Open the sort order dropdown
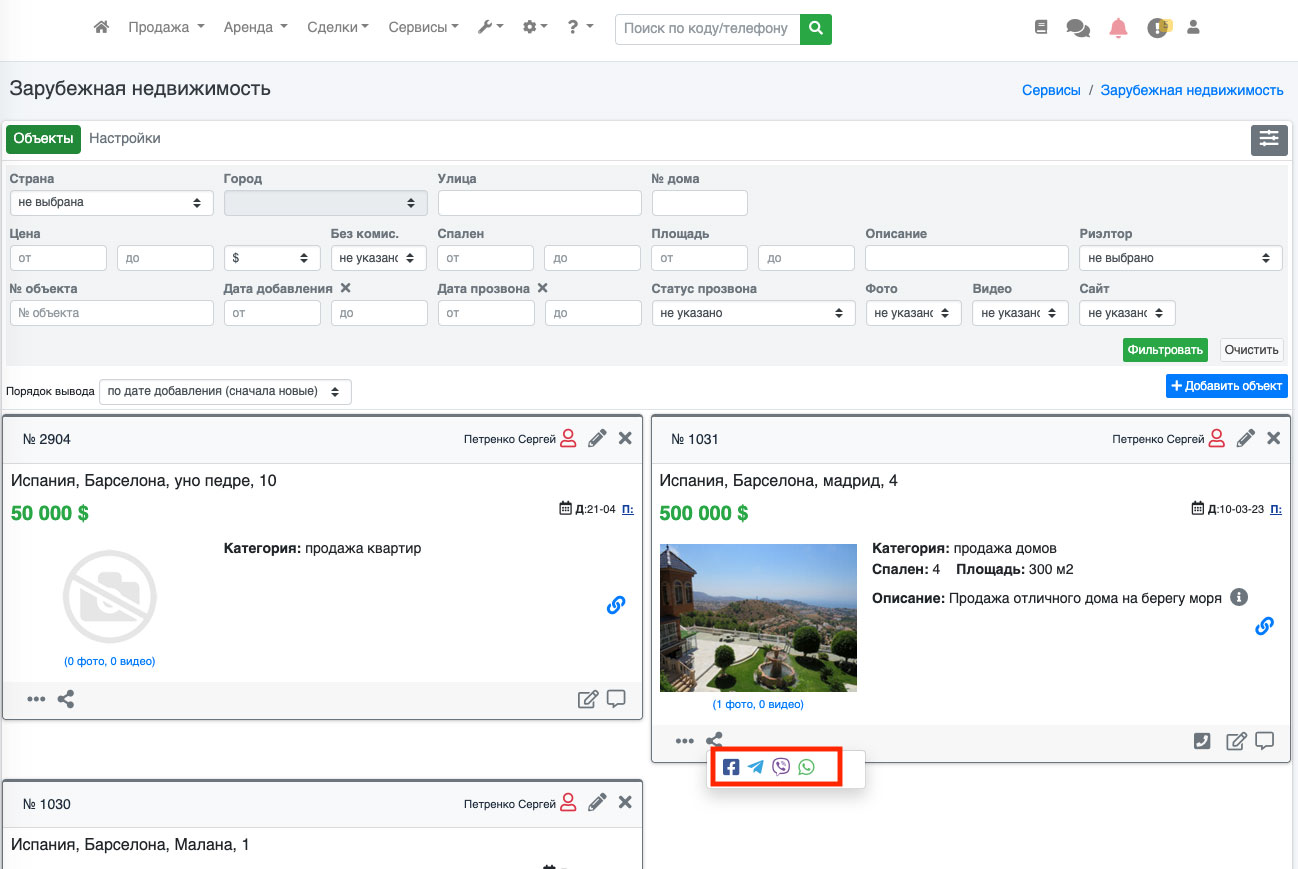The height and width of the screenshot is (869, 1298). click(x=225, y=391)
